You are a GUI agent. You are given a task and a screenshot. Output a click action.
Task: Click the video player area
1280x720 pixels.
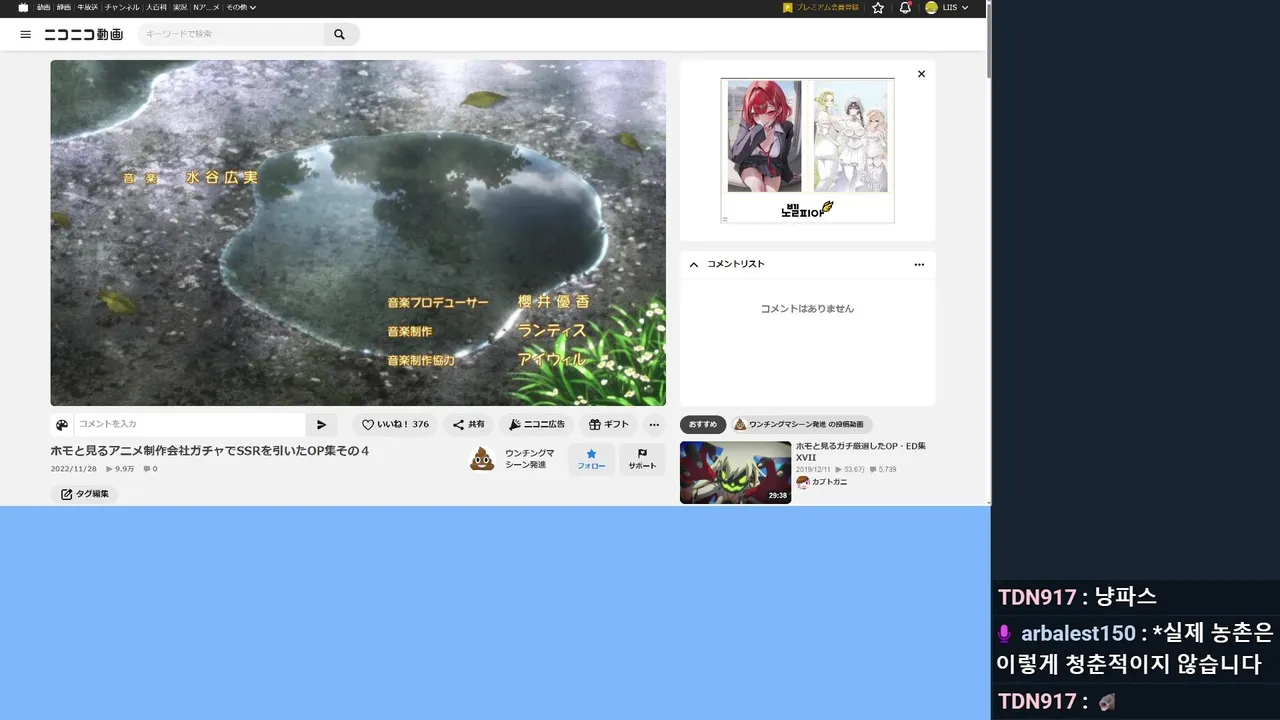(x=358, y=233)
